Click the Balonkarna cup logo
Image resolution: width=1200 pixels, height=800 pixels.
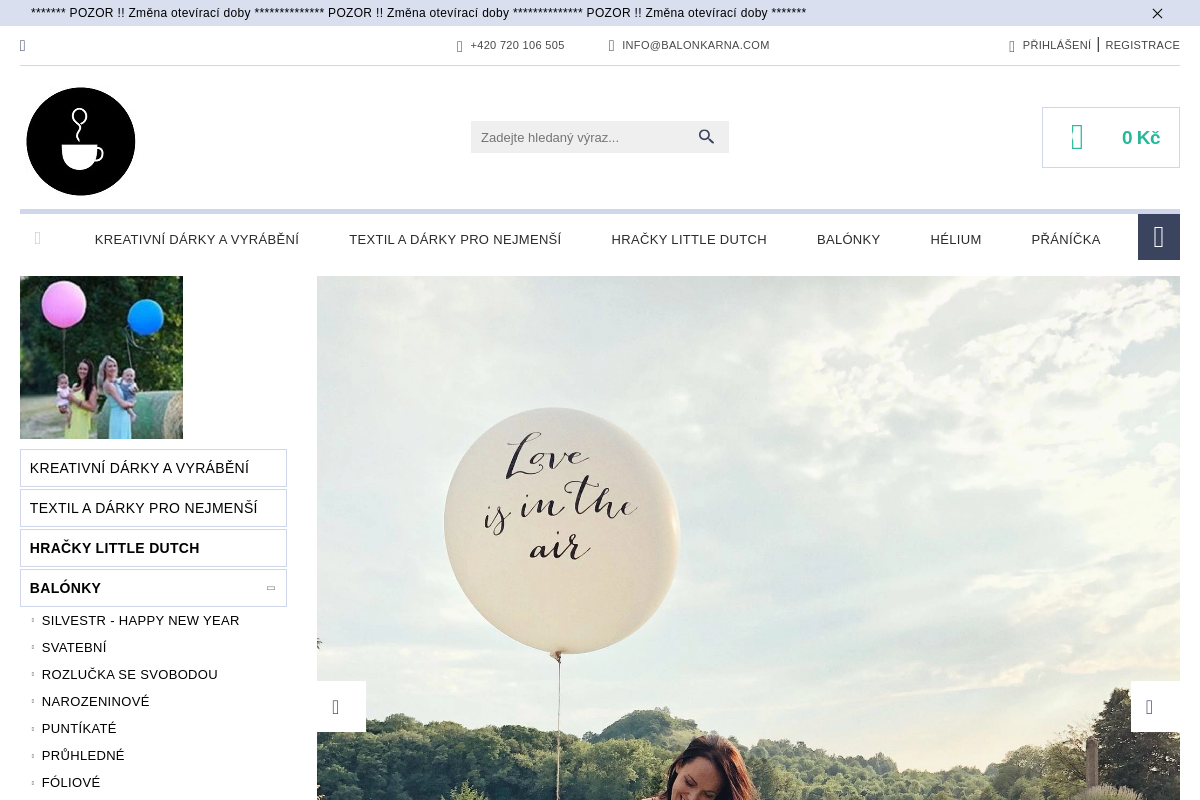[x=81, y=141]
